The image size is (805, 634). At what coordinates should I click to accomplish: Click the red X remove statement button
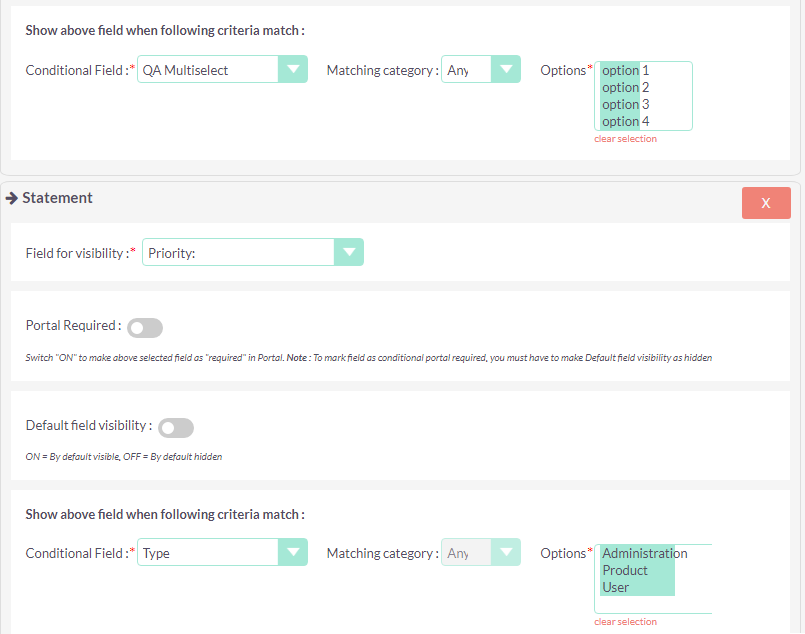click(766, 203)
